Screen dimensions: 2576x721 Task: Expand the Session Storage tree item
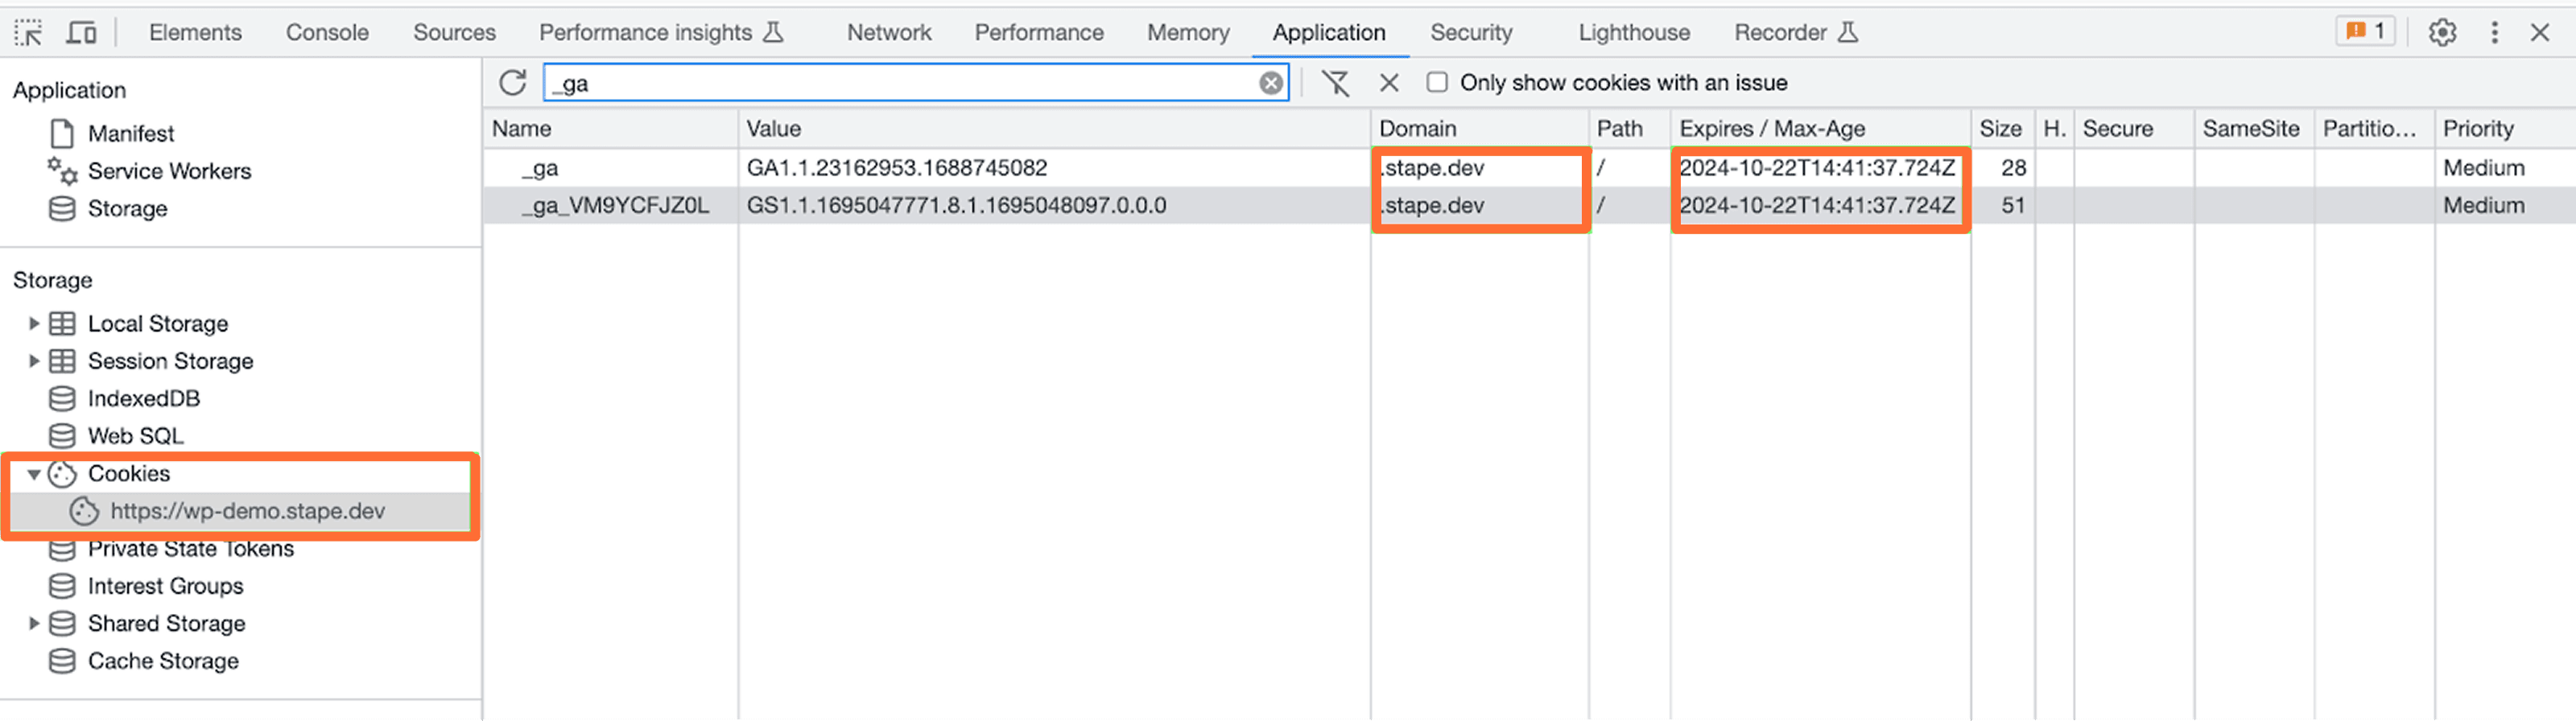33,361
